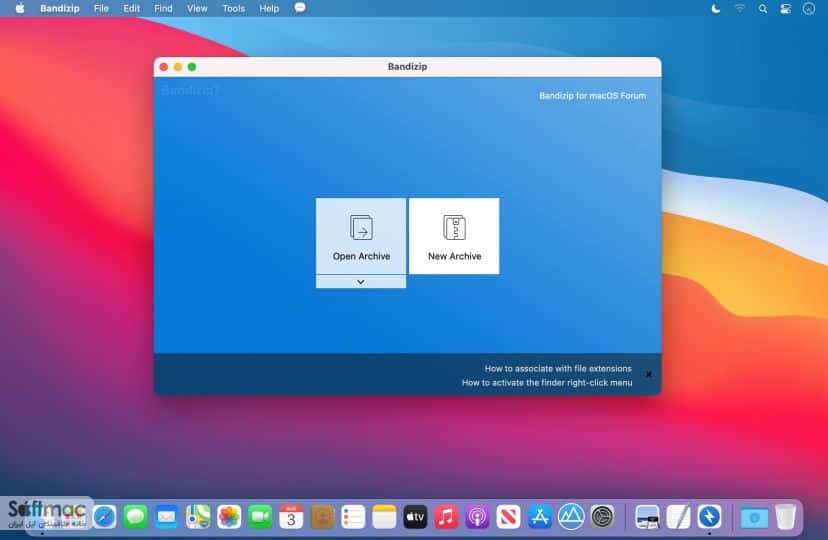Open the Help menu

pos(269,8)
